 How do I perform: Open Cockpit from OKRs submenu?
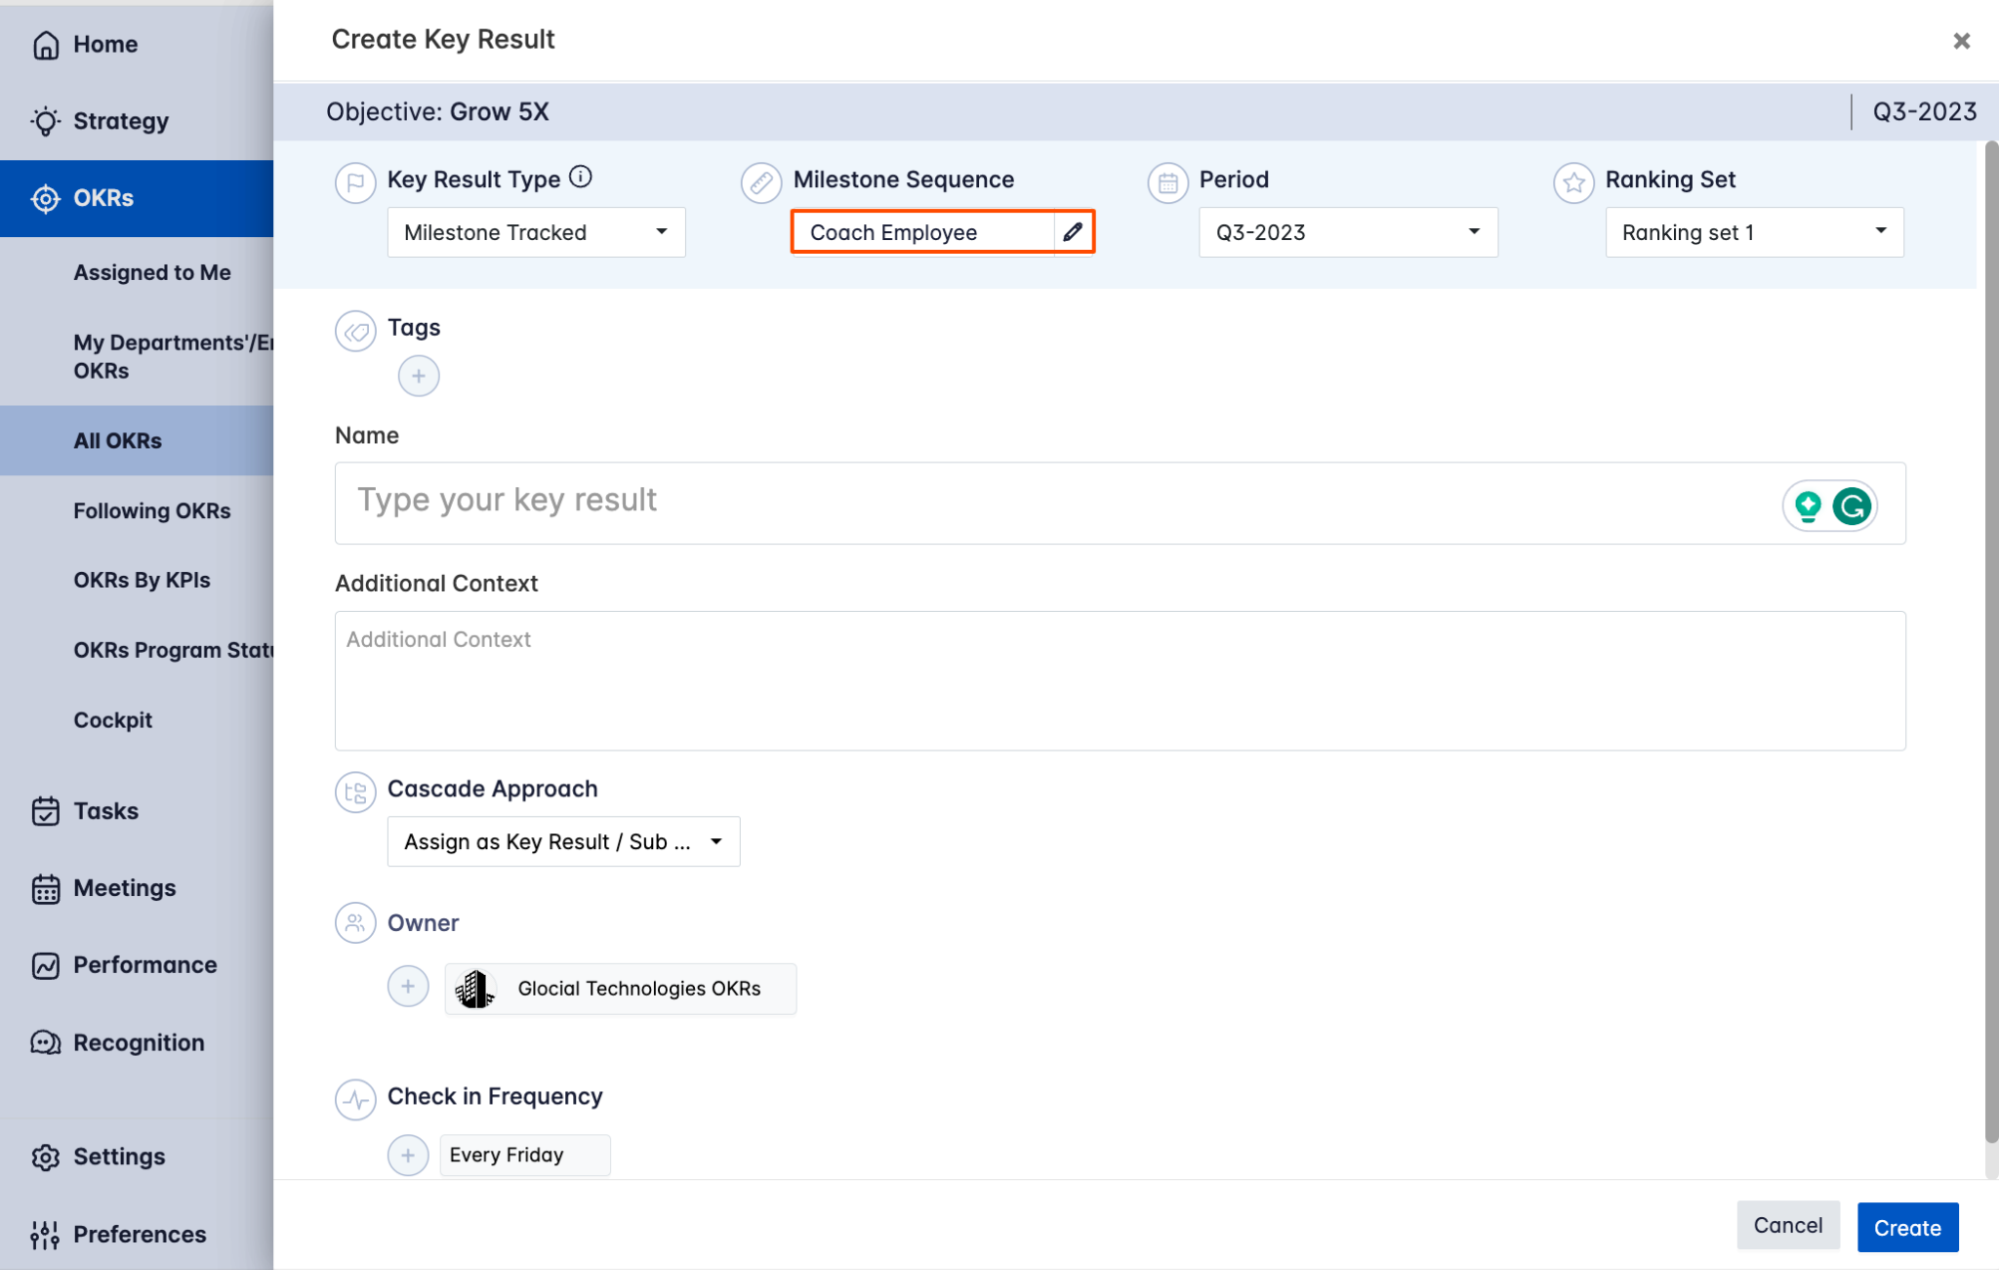click(113, 720)
